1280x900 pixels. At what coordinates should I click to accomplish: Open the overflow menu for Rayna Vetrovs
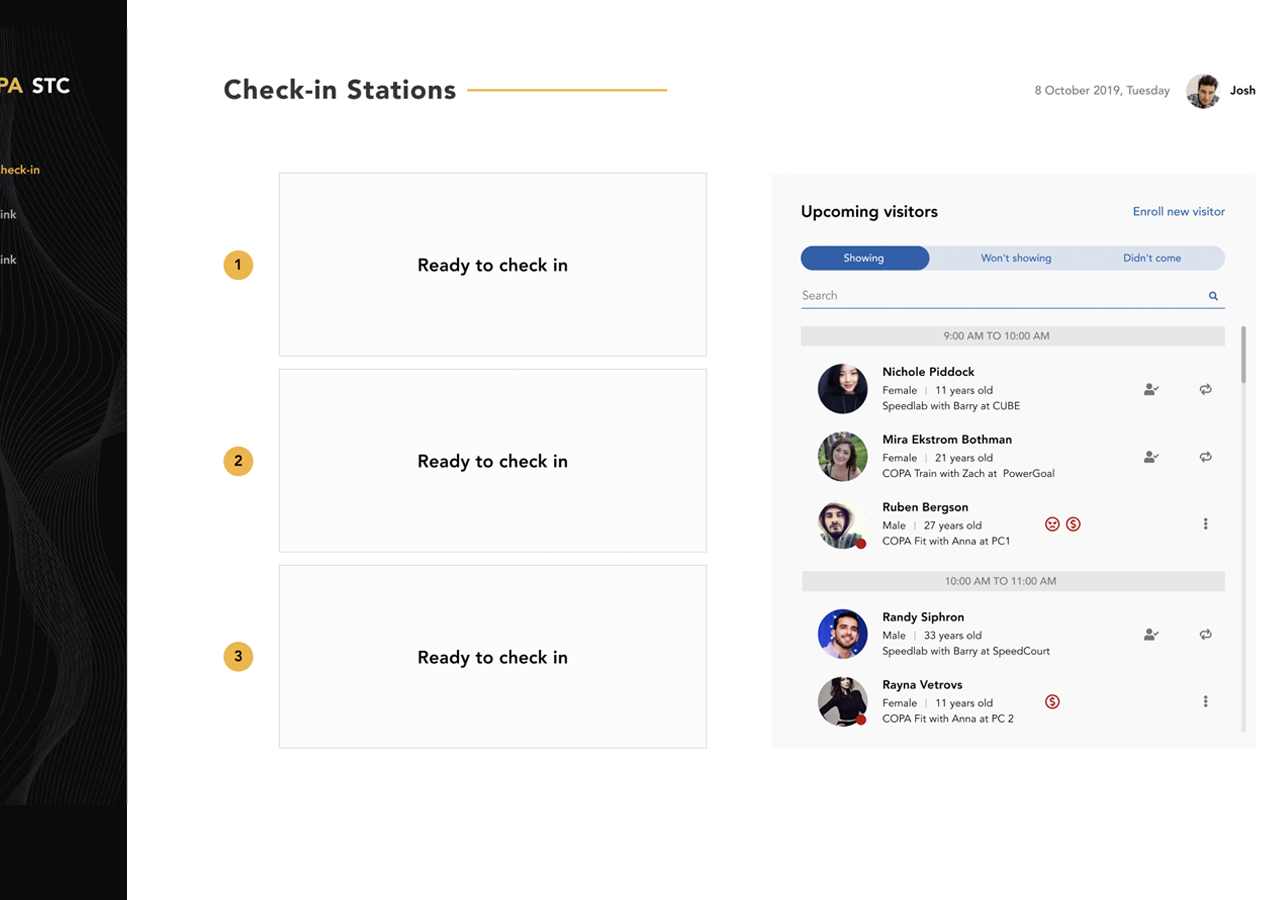(1206, 701)
